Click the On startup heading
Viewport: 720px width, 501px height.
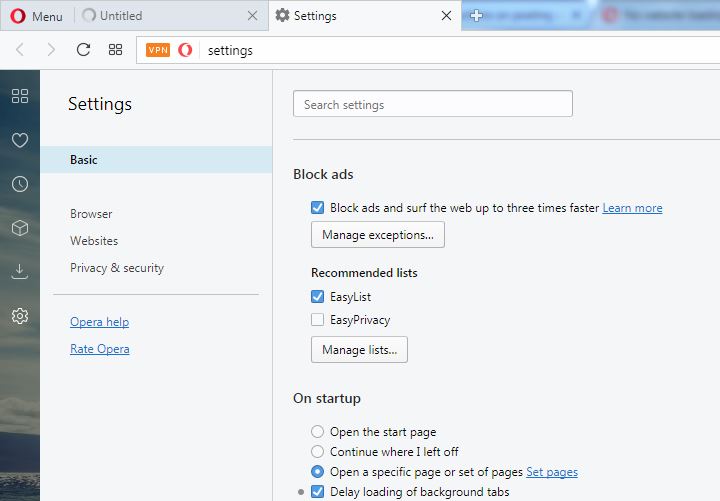point(326,398)
